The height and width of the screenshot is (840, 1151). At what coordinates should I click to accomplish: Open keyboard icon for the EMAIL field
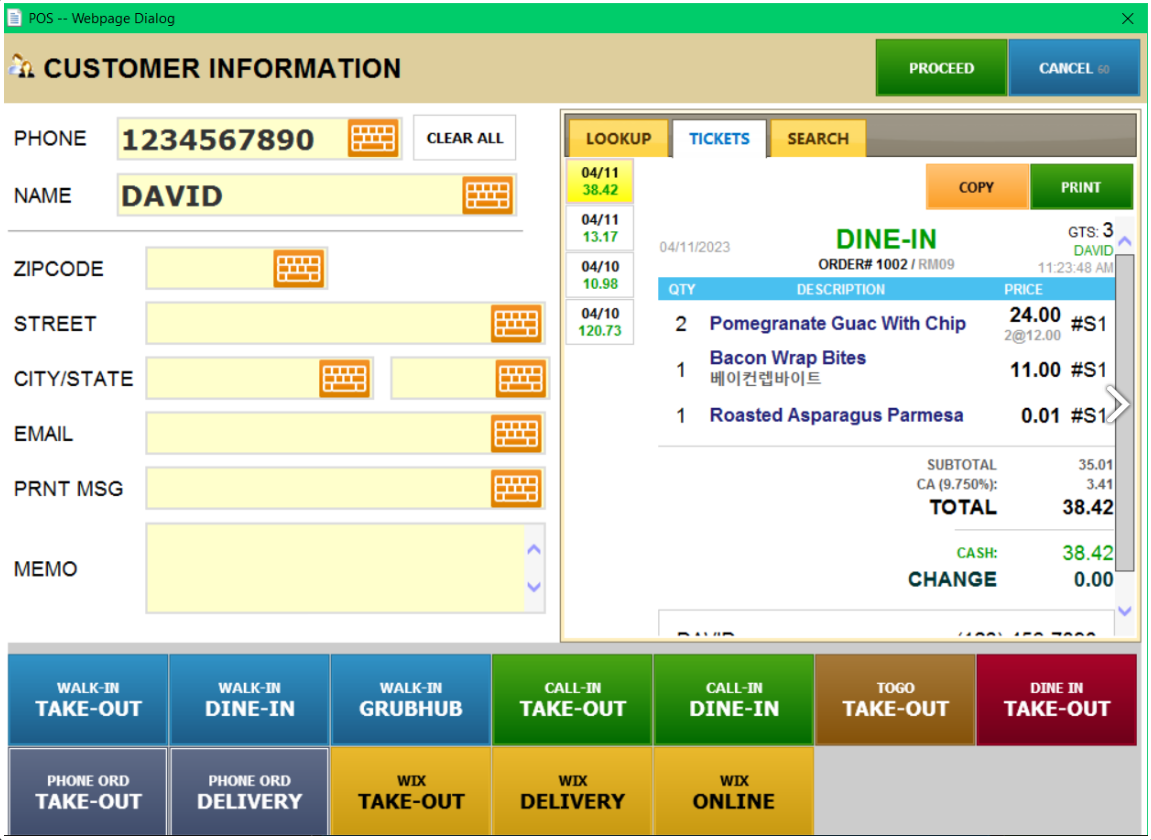click(516, 434)
